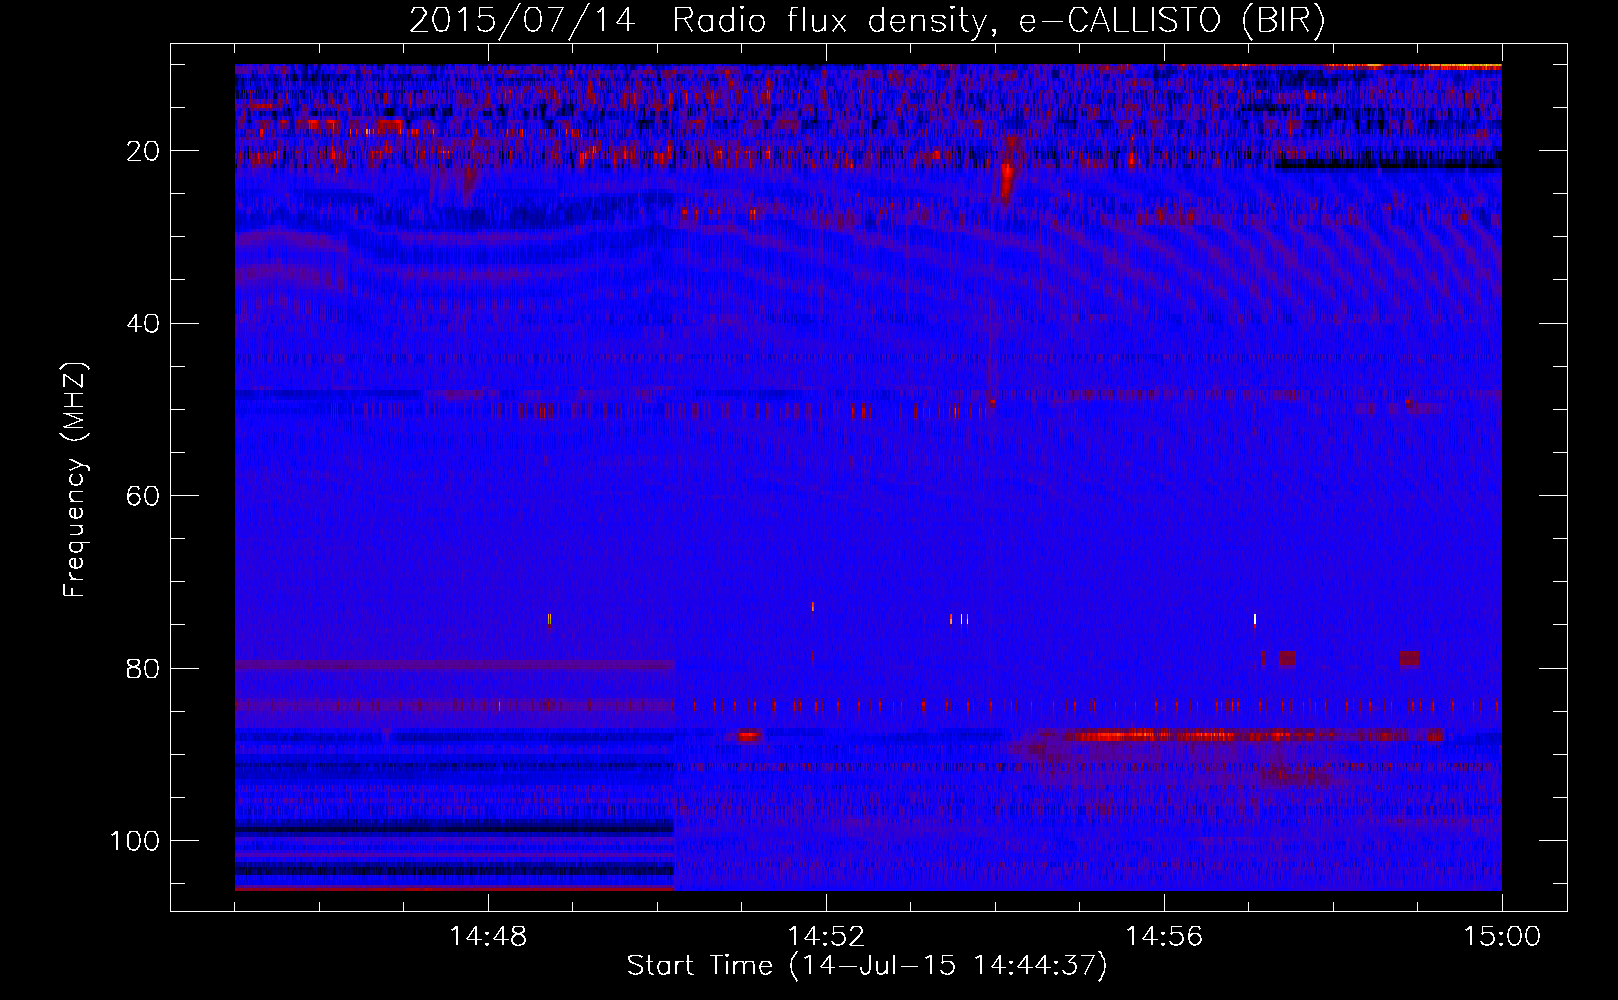
Task: Click the 'Frequency (MHZ)' y-axis label
Action: click(x=75, y=480)
